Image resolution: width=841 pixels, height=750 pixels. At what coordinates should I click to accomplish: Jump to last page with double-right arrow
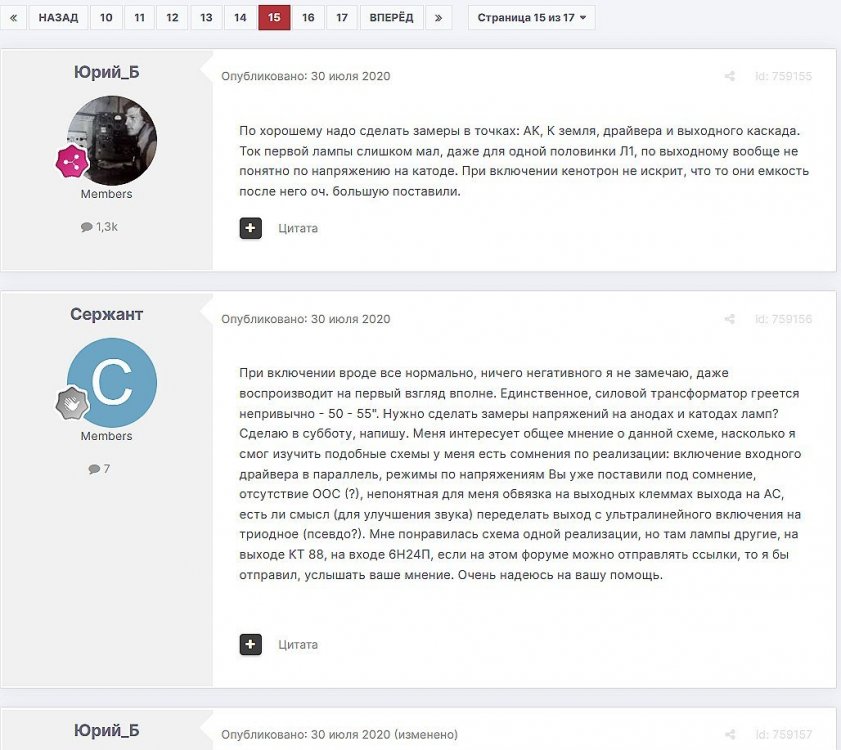tap(438, 18)
